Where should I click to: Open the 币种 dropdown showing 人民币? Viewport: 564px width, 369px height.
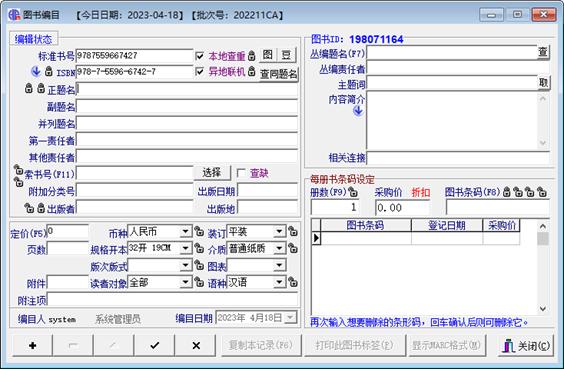[x=185, y=231]
